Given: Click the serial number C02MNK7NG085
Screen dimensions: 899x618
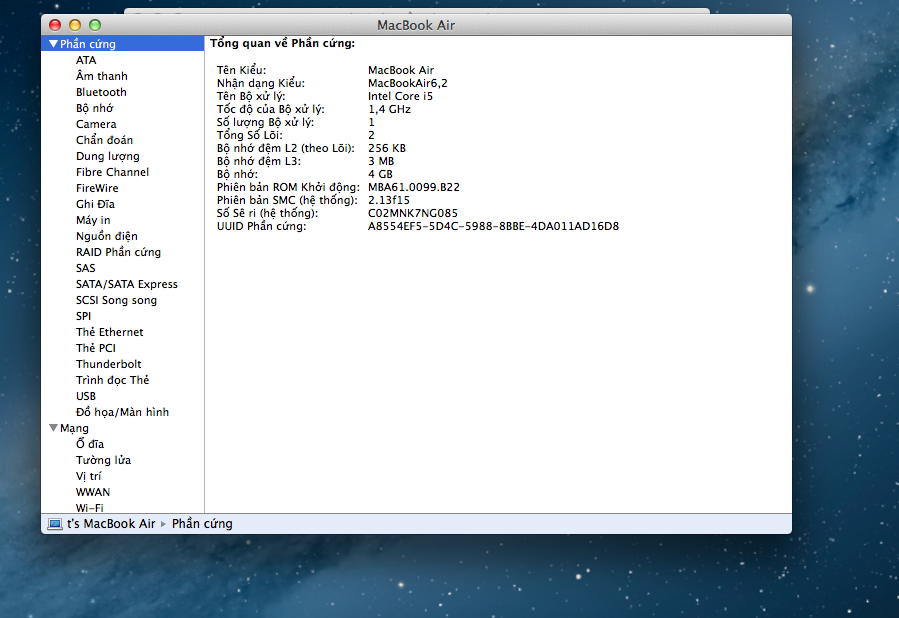Looking at the screenshot, I should pyautogui.click(x=413, y=213).
